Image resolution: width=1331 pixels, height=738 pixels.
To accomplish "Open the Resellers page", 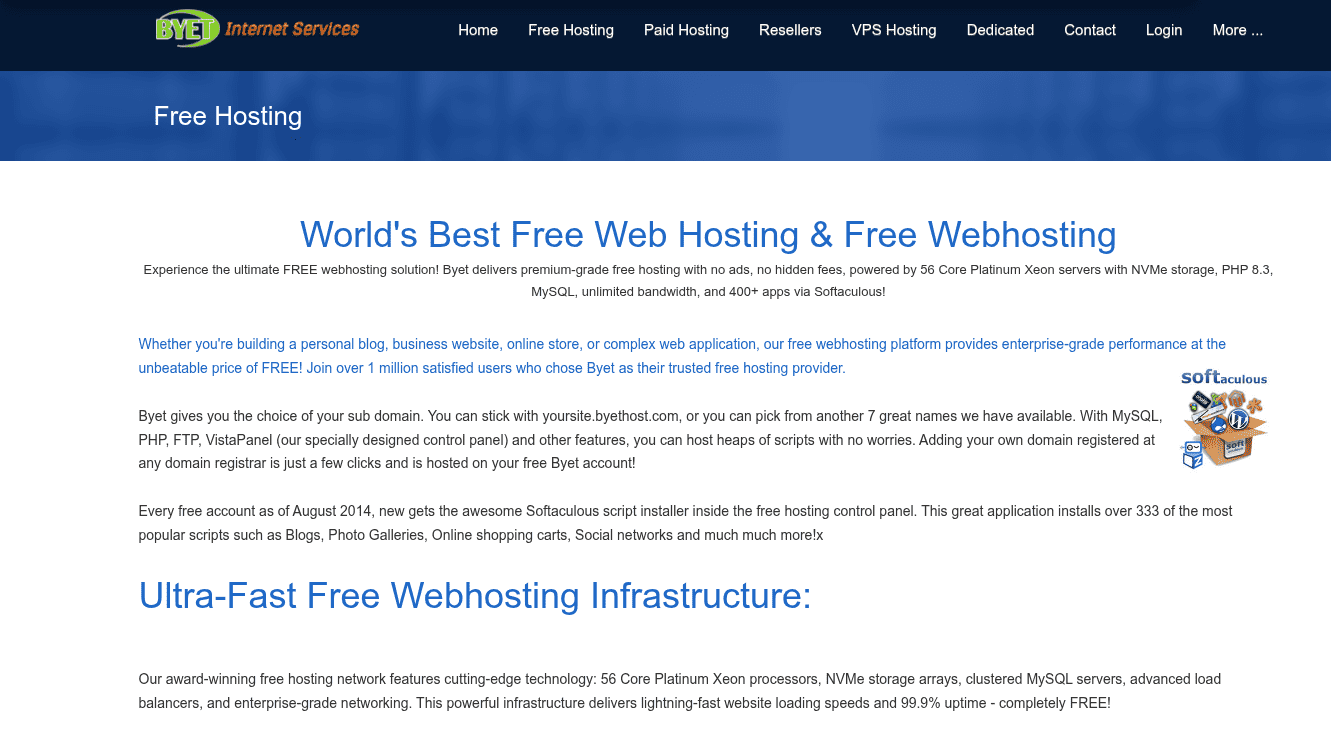I will click(790, 30).
